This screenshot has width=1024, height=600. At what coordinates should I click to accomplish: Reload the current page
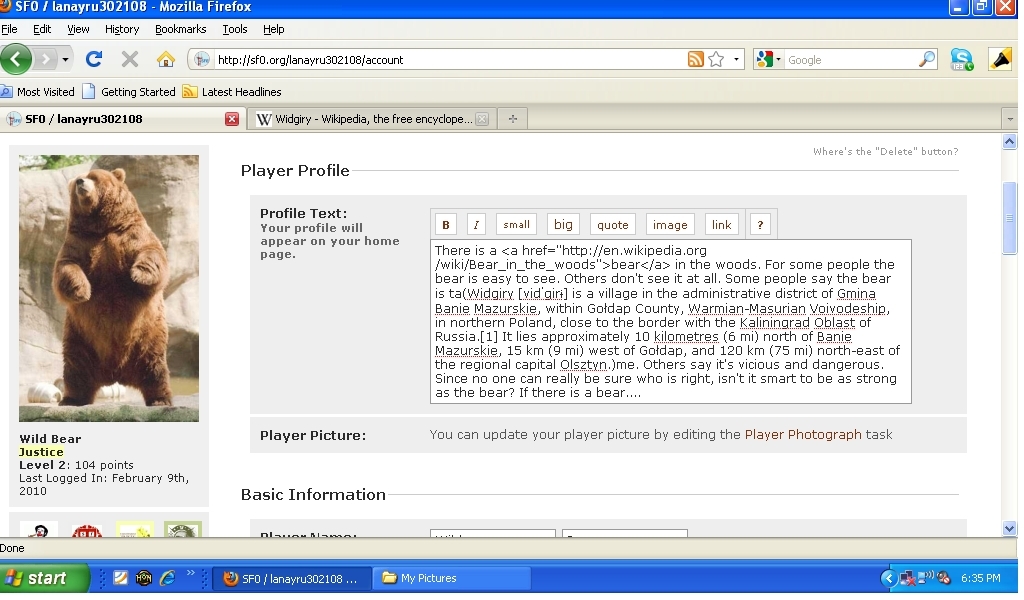(x=94, y=59)
